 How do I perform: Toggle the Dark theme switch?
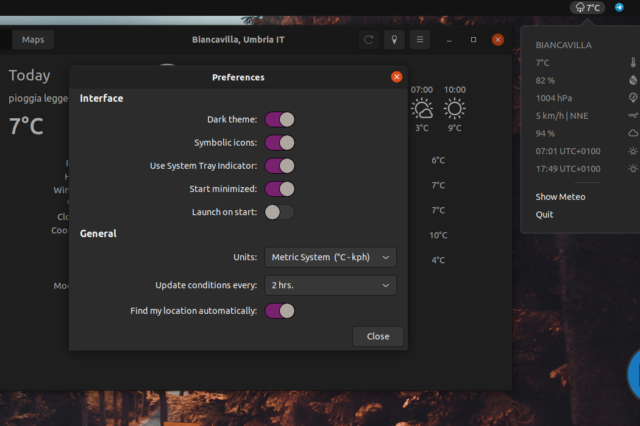(x=280, y=120)
